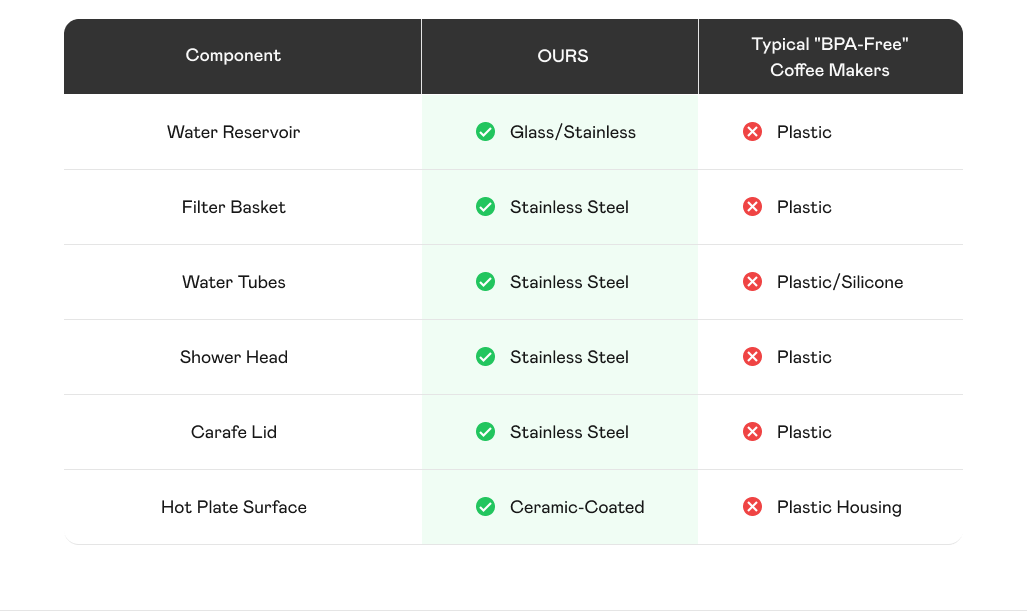Click green checkmark in Filter Basket row
The image size is (1027, 611).
click(x=485, y=207)
